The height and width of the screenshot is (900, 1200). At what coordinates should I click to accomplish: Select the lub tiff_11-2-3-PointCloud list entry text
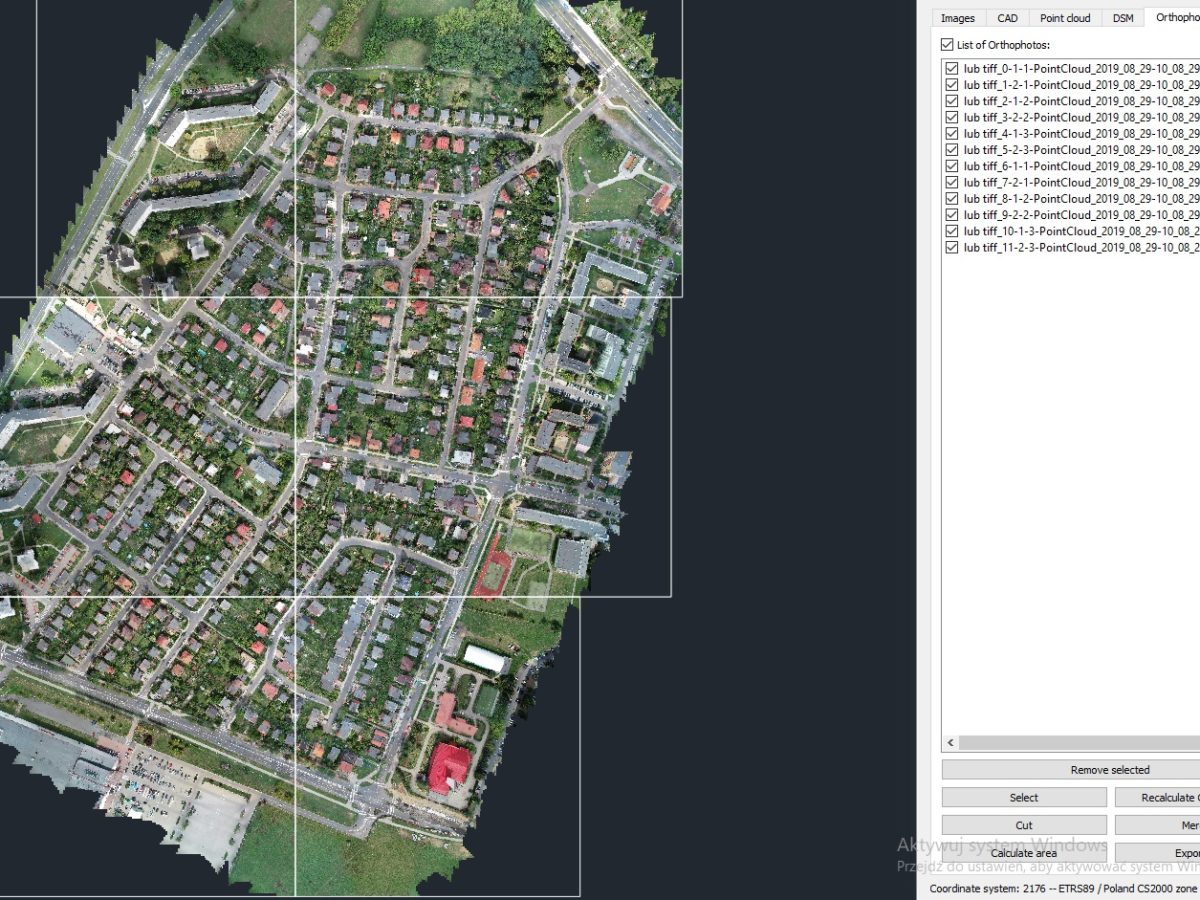click(x=1081, y=247)
